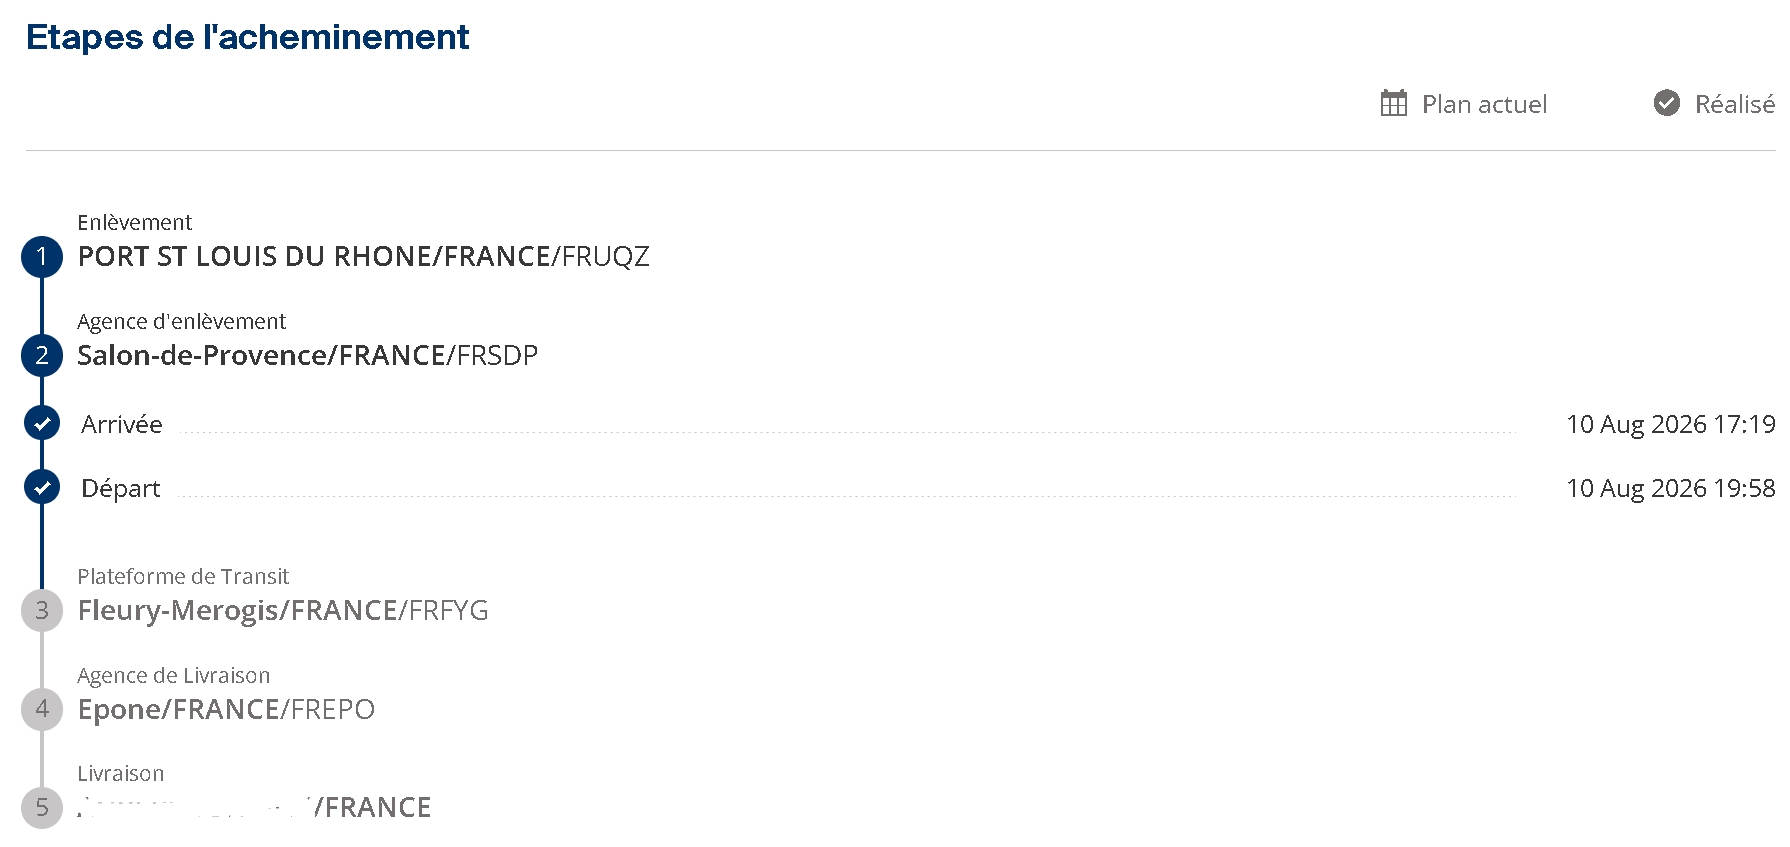Click the Plan actuel label
The width and height of the screenshot is (1790, 847).
[1484, 104]
